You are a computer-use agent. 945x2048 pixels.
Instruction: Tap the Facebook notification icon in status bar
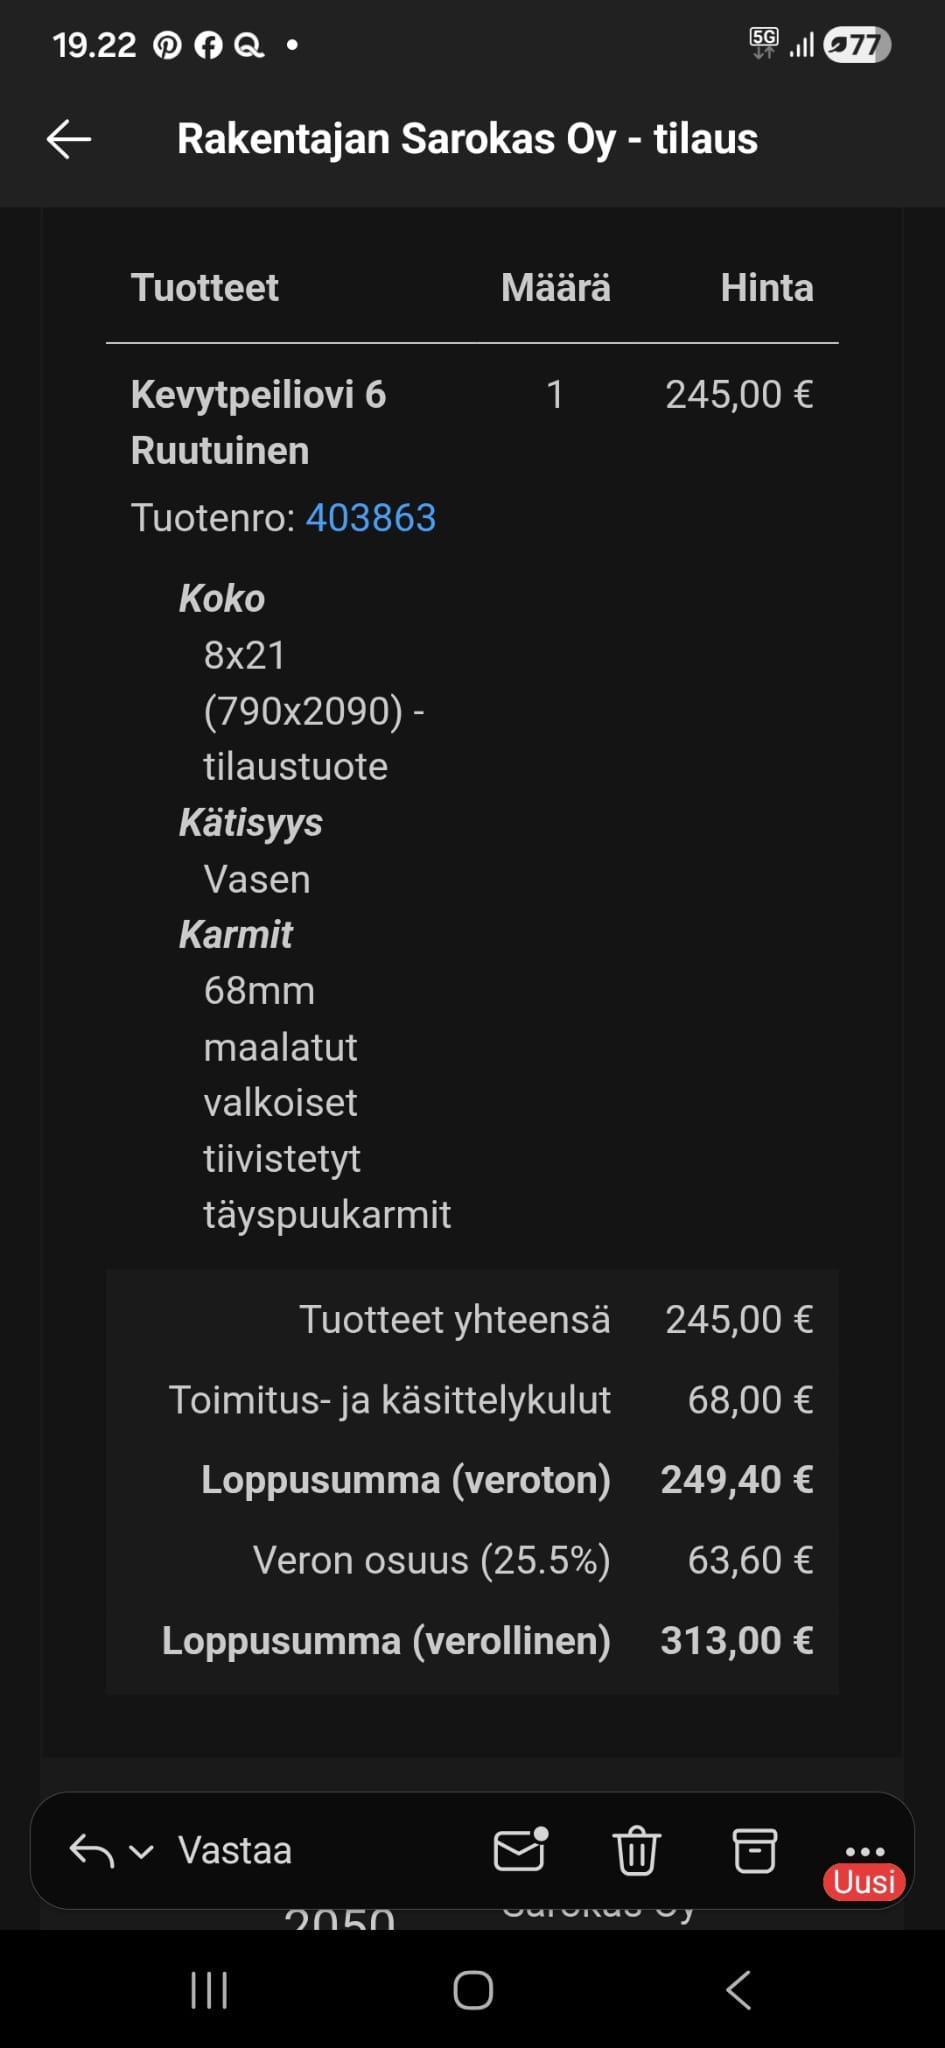coord(208,44)
